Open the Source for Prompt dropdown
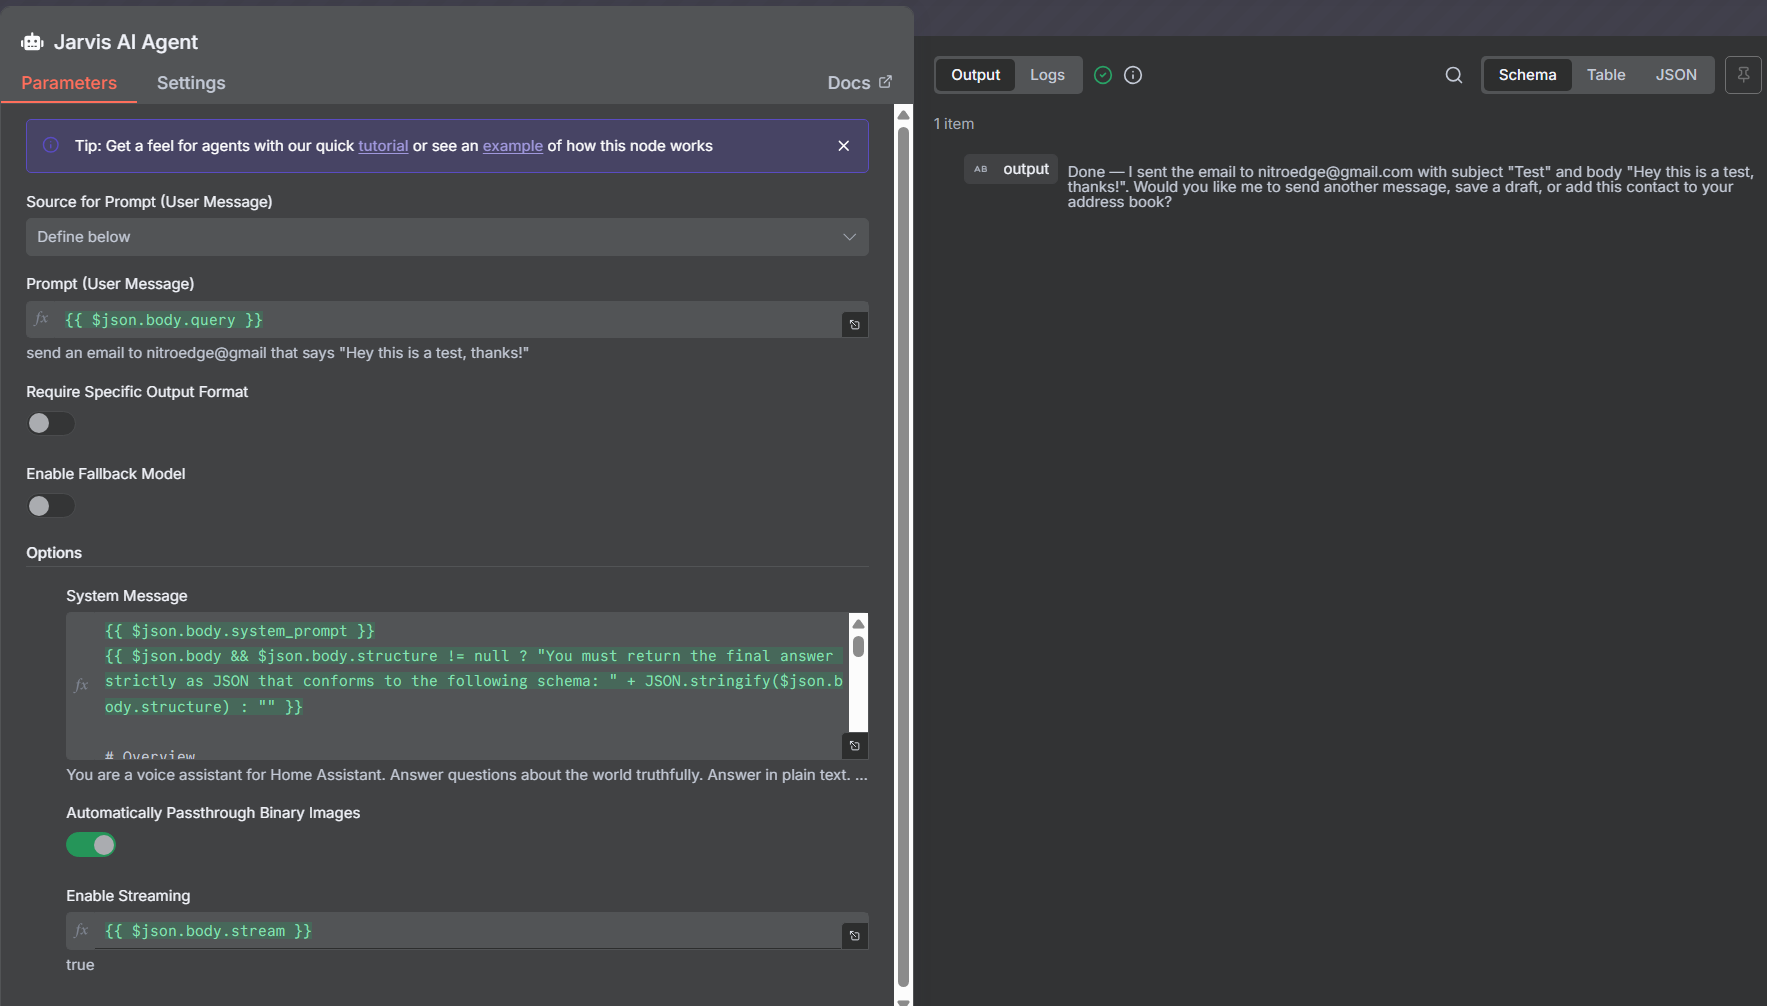 pos(447,237)
